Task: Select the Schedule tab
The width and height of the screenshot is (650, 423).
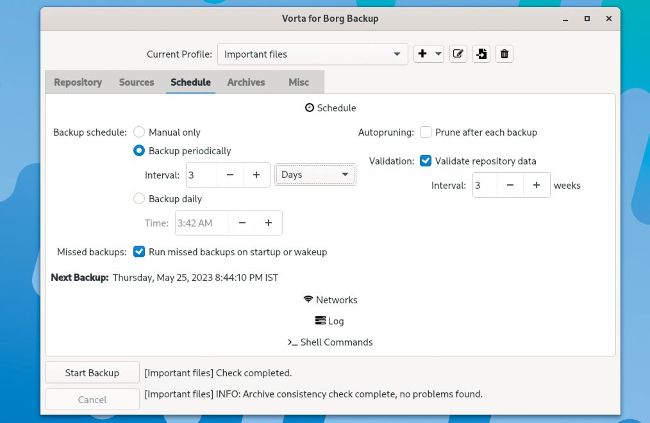Action: pyautogui.click(x=191, y=82)
